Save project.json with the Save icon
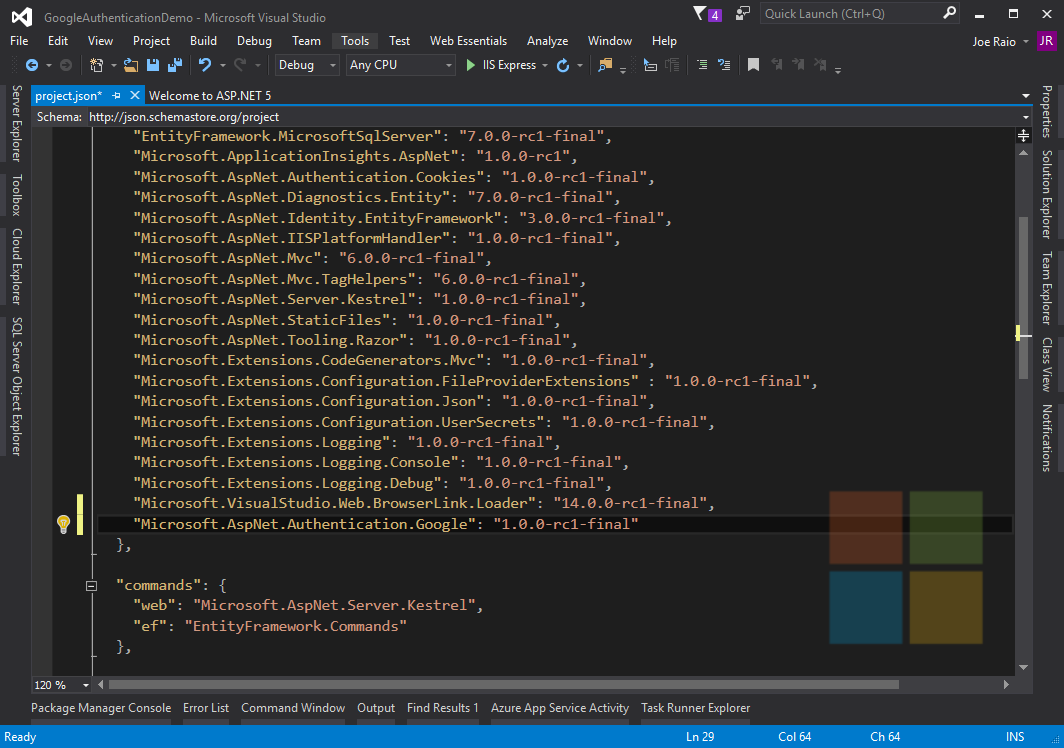Viewport: 1064px width, 748px height. [x=153, y=65]
